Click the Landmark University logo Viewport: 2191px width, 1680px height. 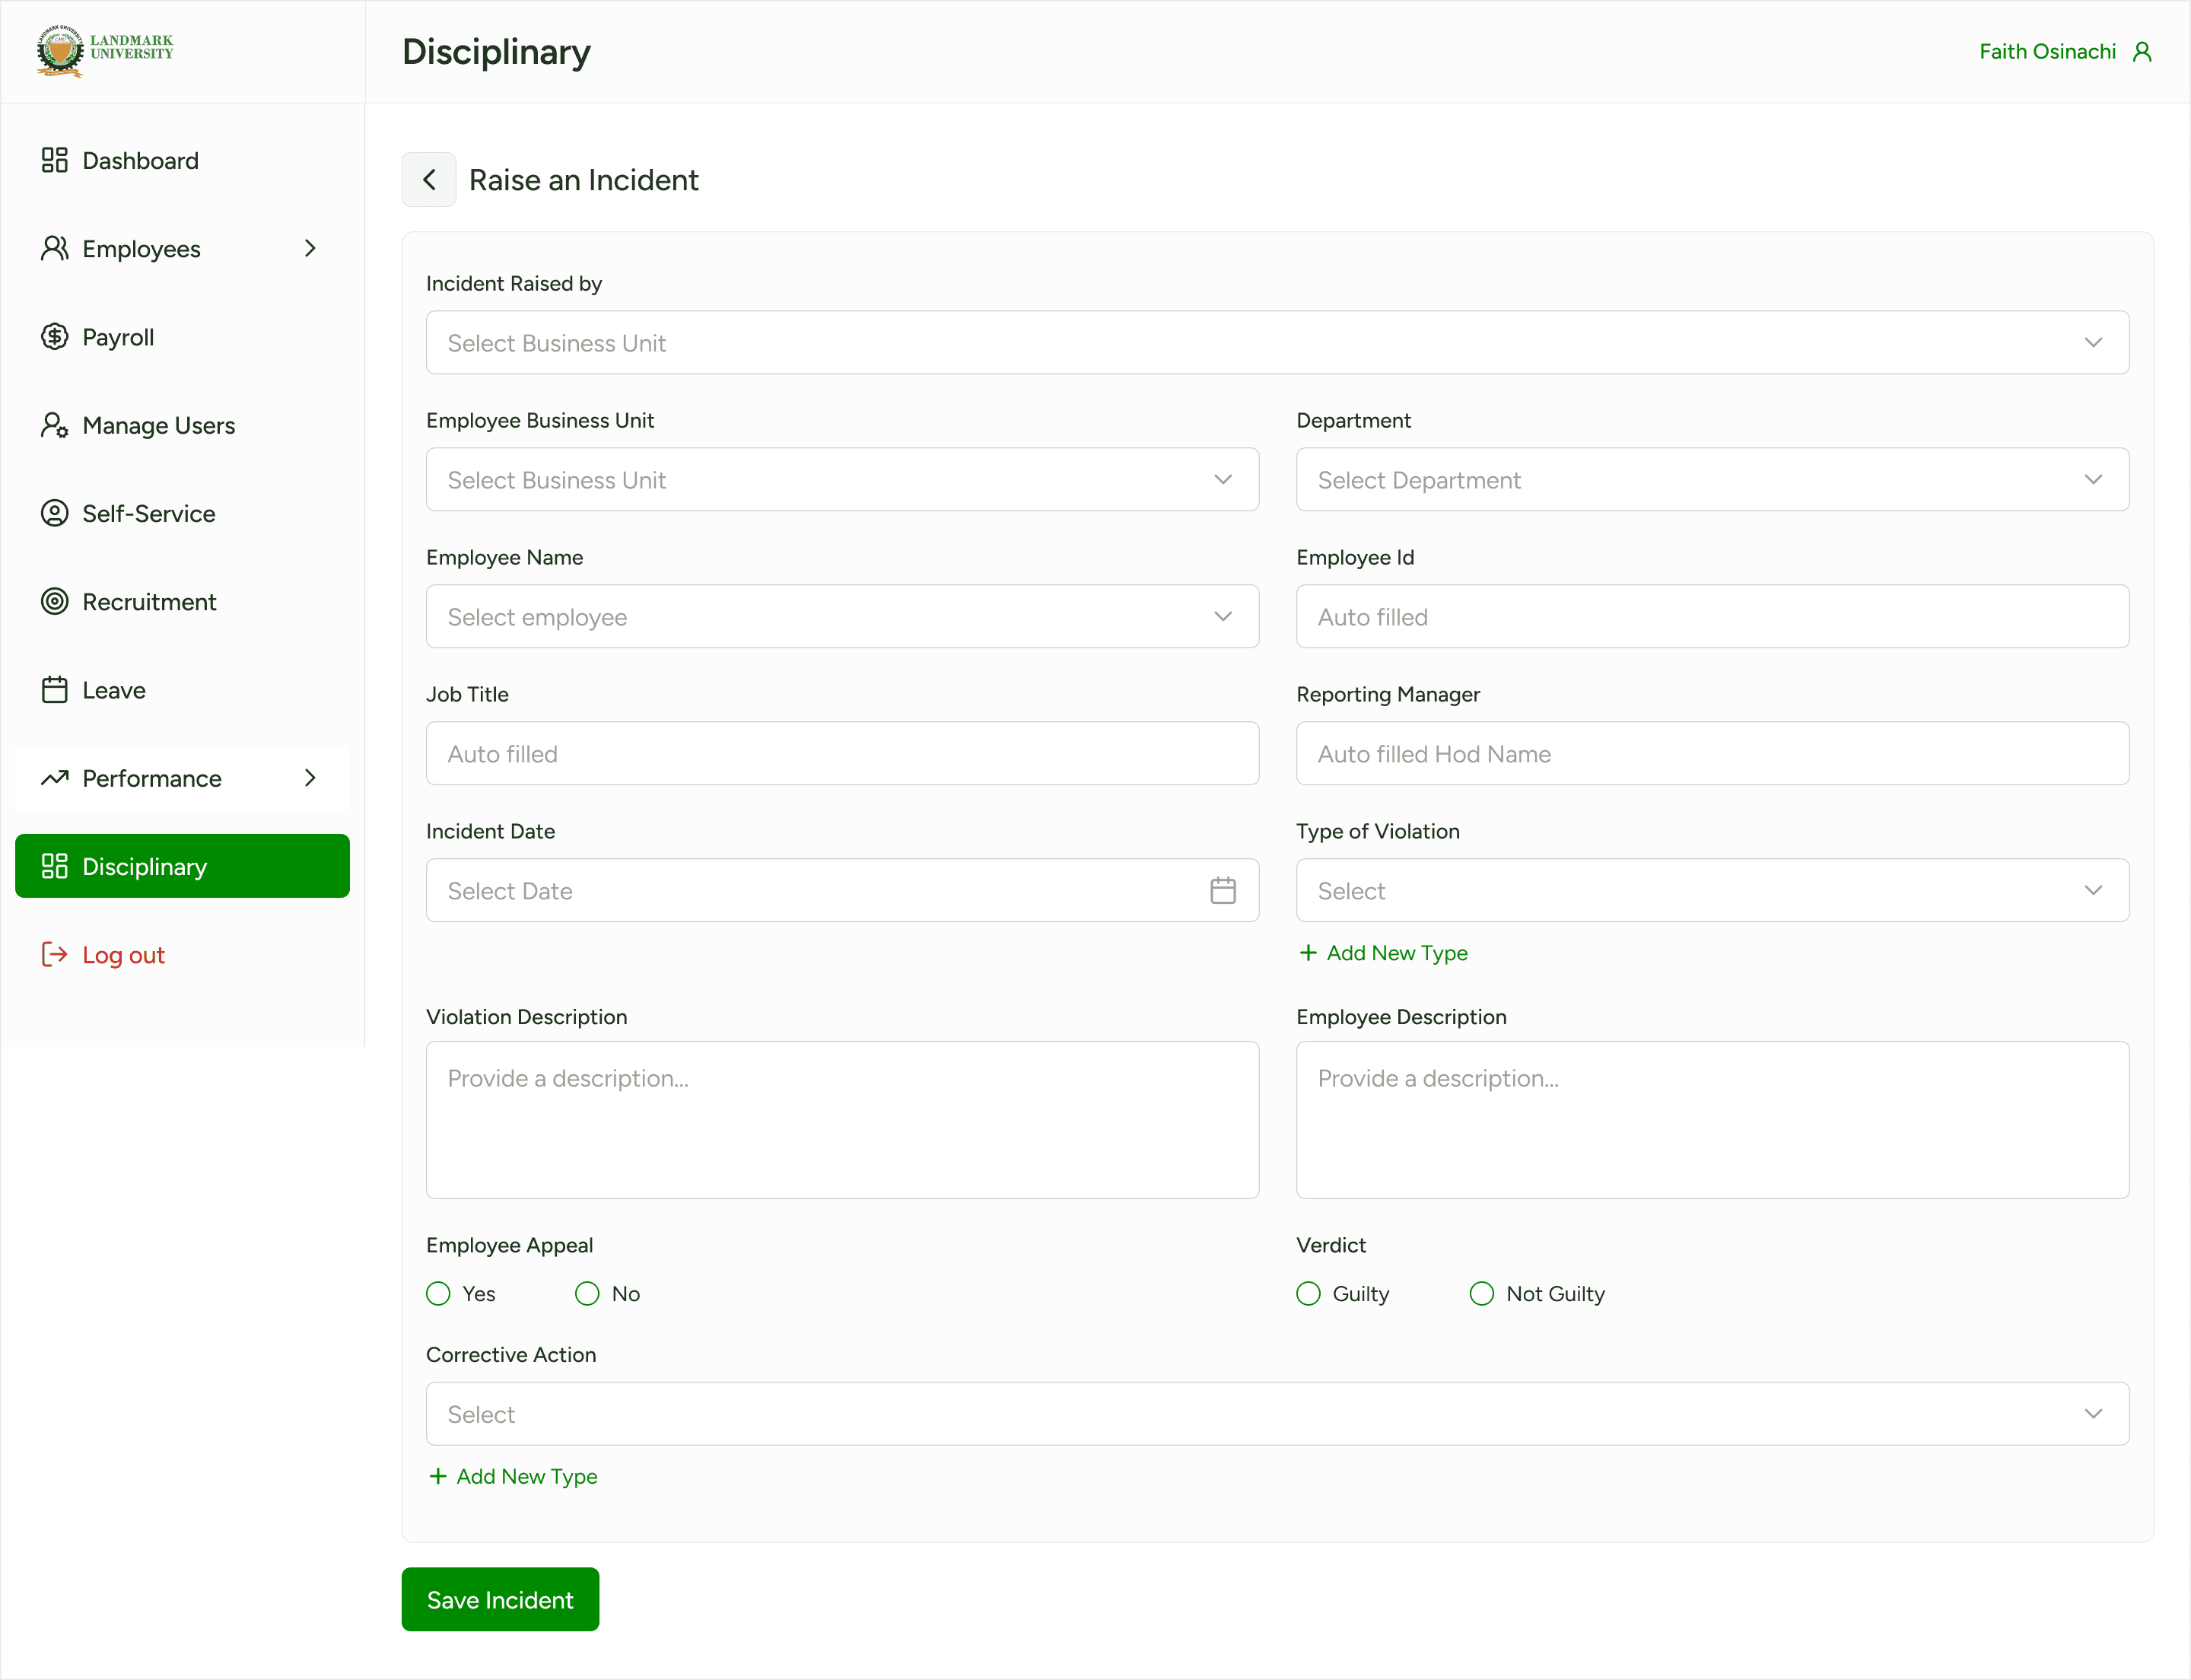click(x=105, y=50)
